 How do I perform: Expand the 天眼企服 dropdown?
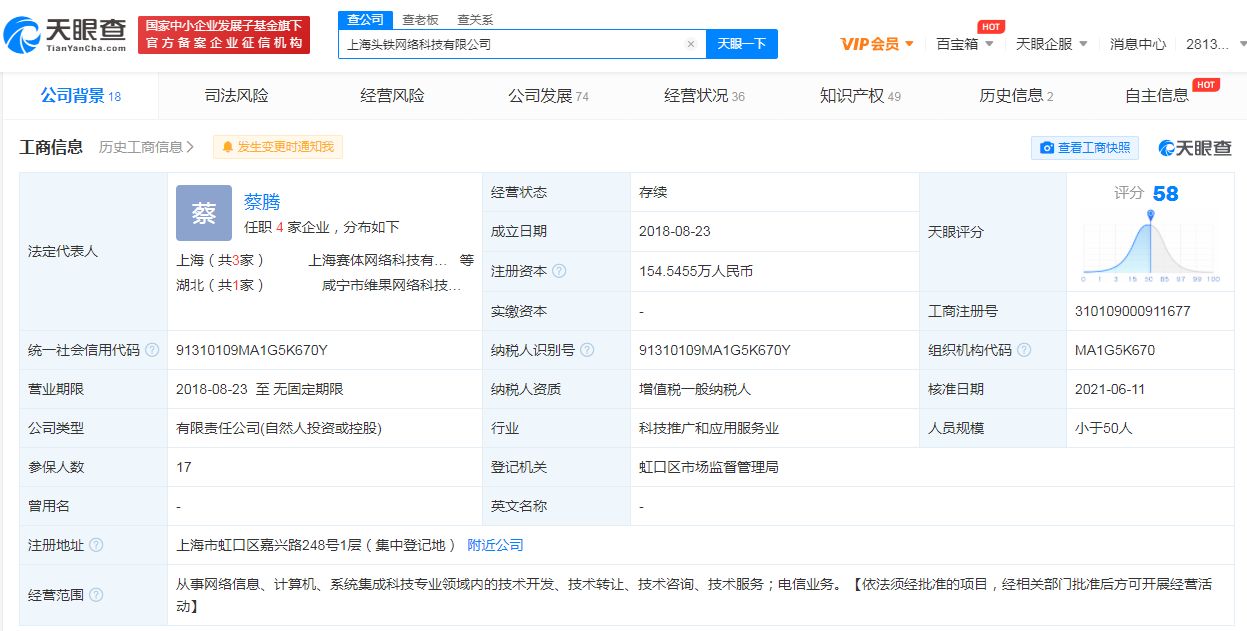coord(1052,44)
